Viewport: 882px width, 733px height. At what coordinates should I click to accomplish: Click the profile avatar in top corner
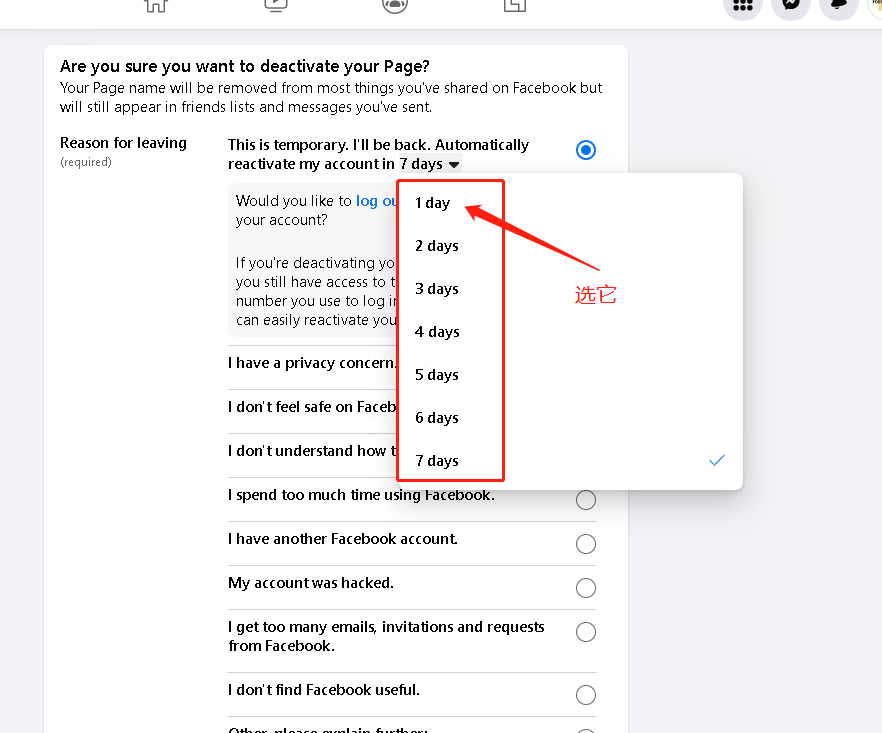[876, 5]
